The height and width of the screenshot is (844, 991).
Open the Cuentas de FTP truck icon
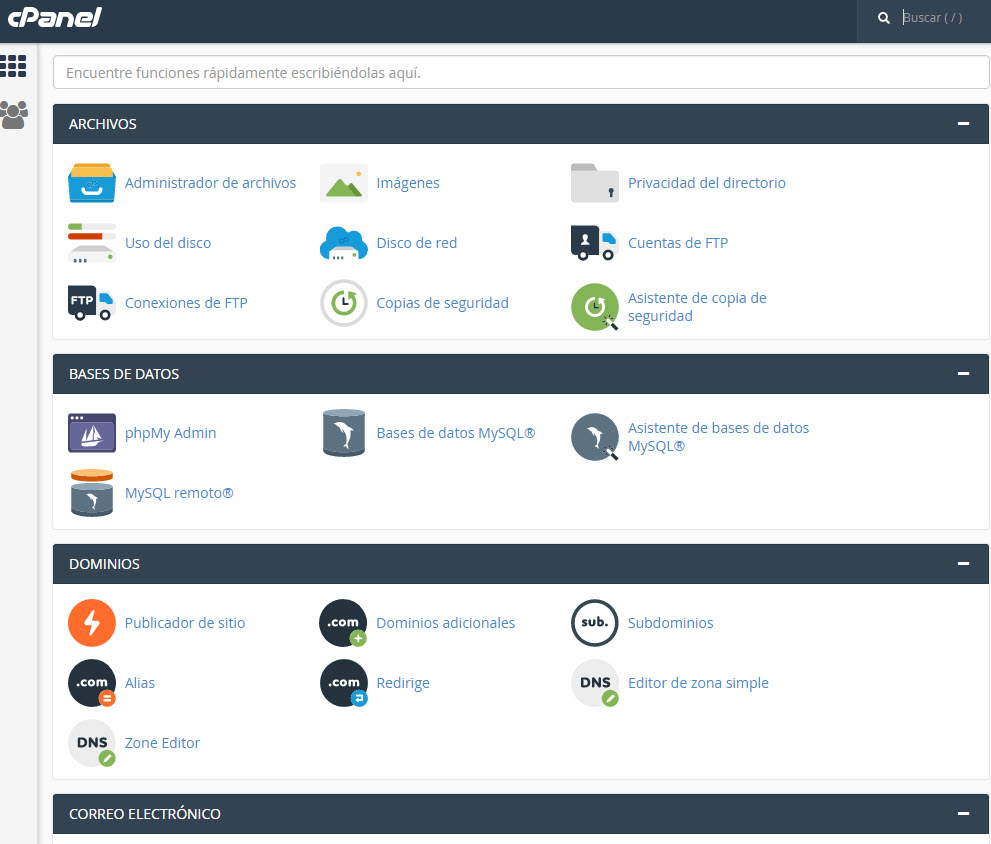pyautogui.click(x=595, y=243)
